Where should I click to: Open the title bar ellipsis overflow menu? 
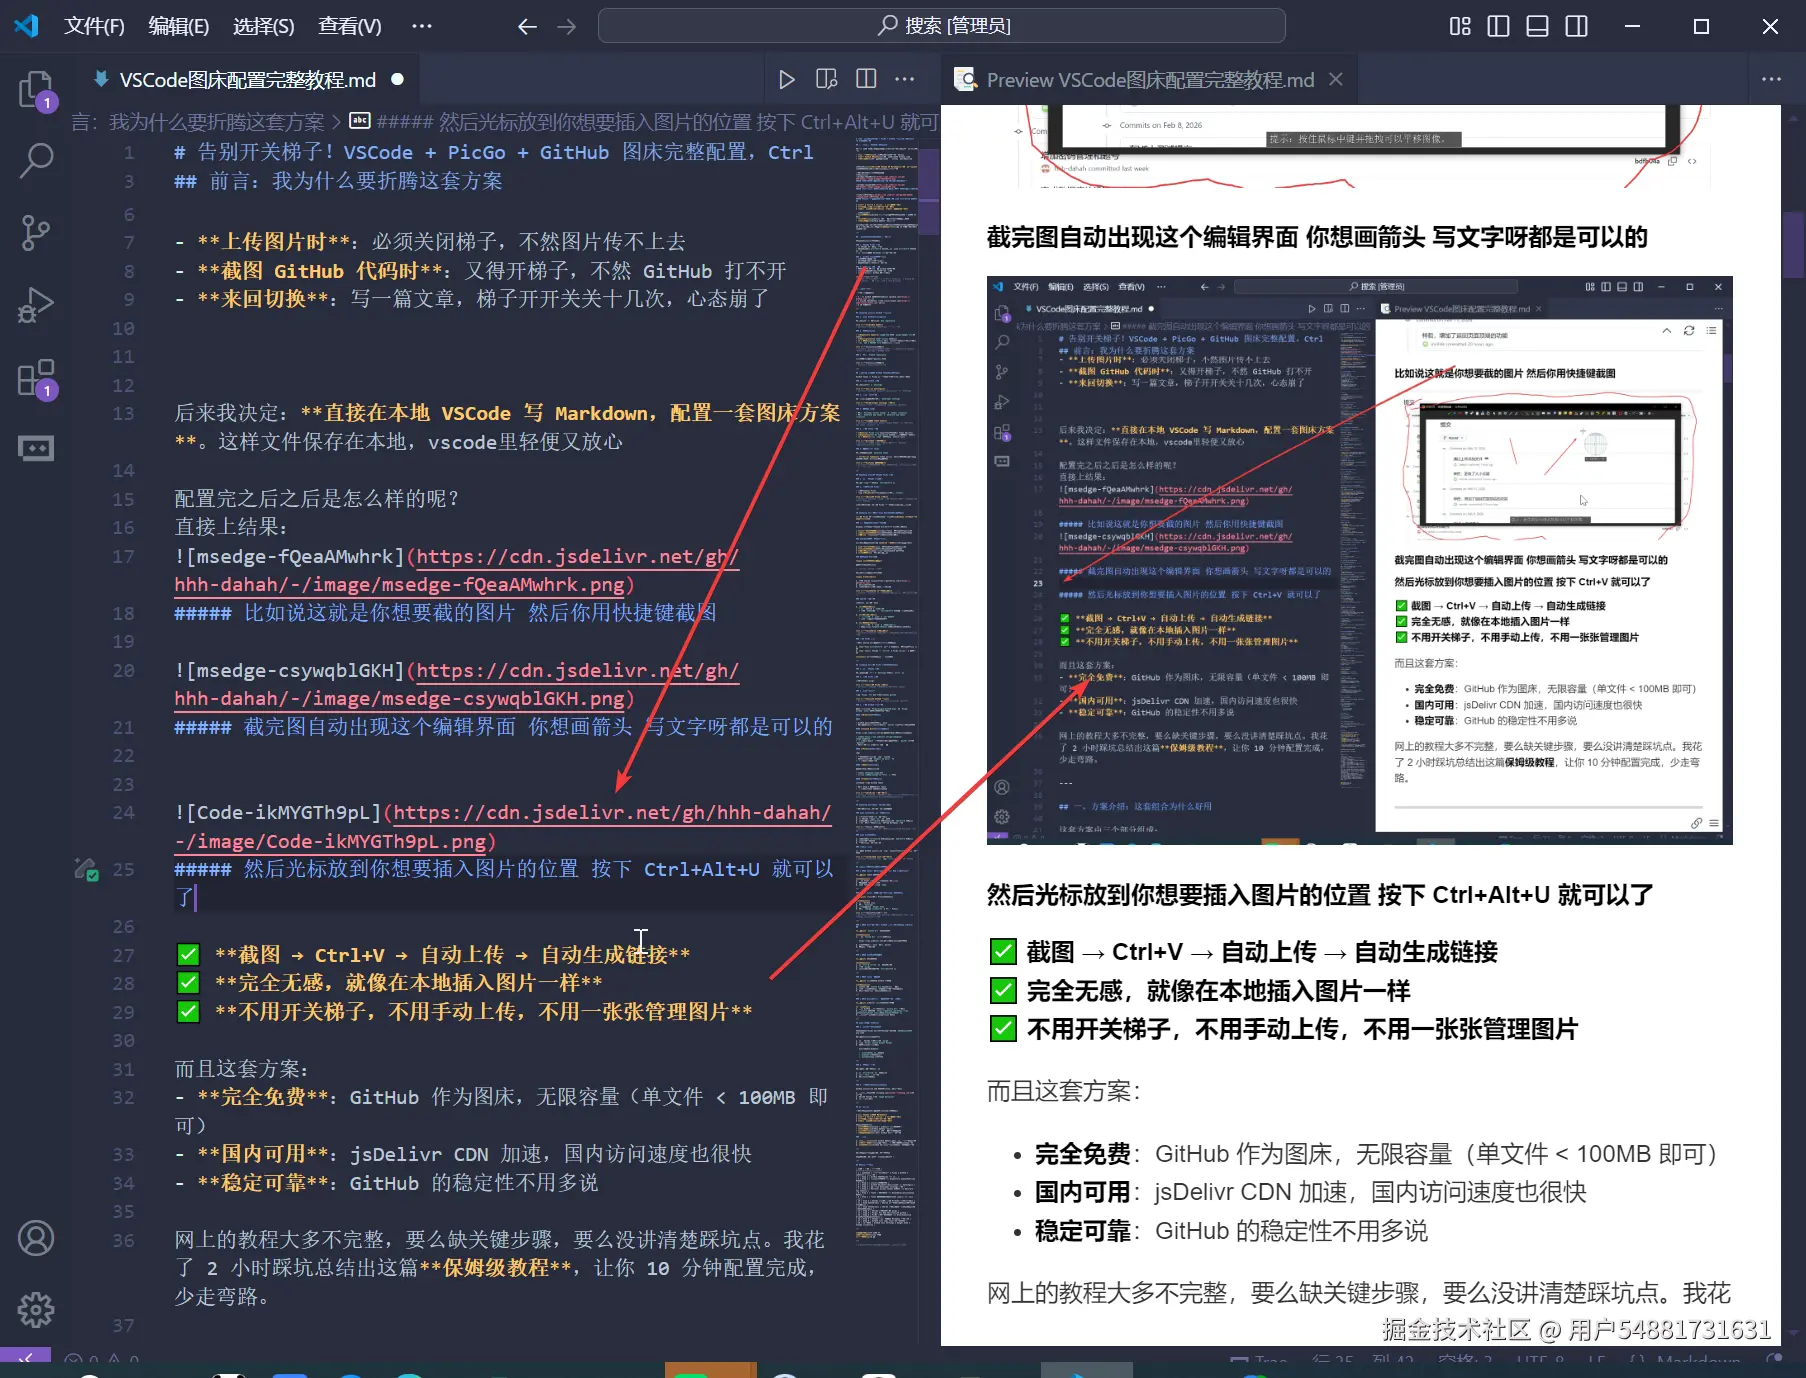(421, 26)
